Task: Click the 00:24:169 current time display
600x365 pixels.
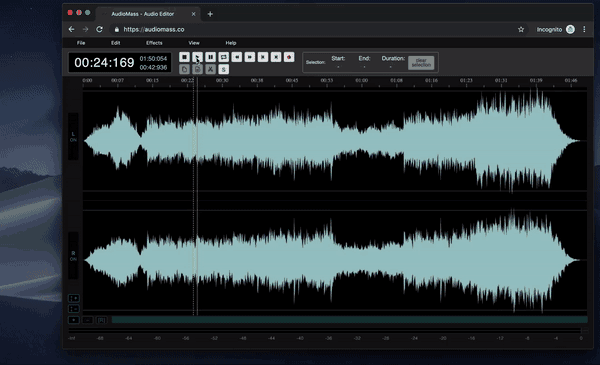Action: coord(104,63)
